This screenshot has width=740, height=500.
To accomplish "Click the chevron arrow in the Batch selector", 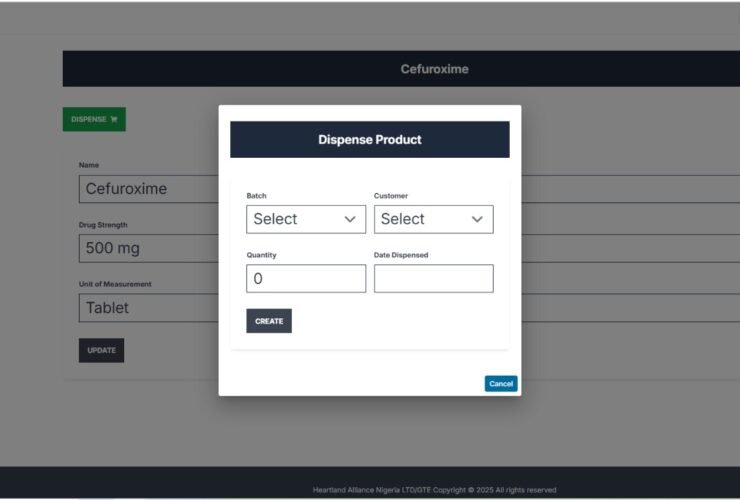I will [350, 219].
